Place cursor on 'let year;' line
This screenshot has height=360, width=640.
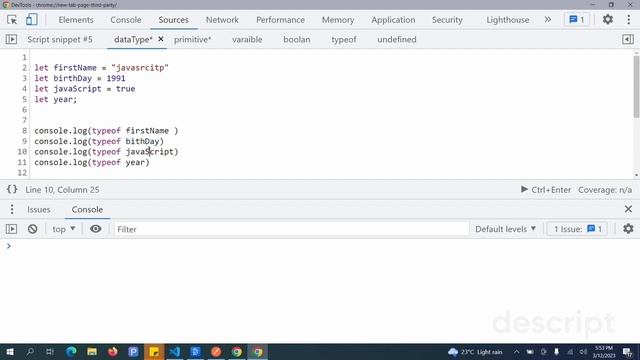[x=56, y=99]
